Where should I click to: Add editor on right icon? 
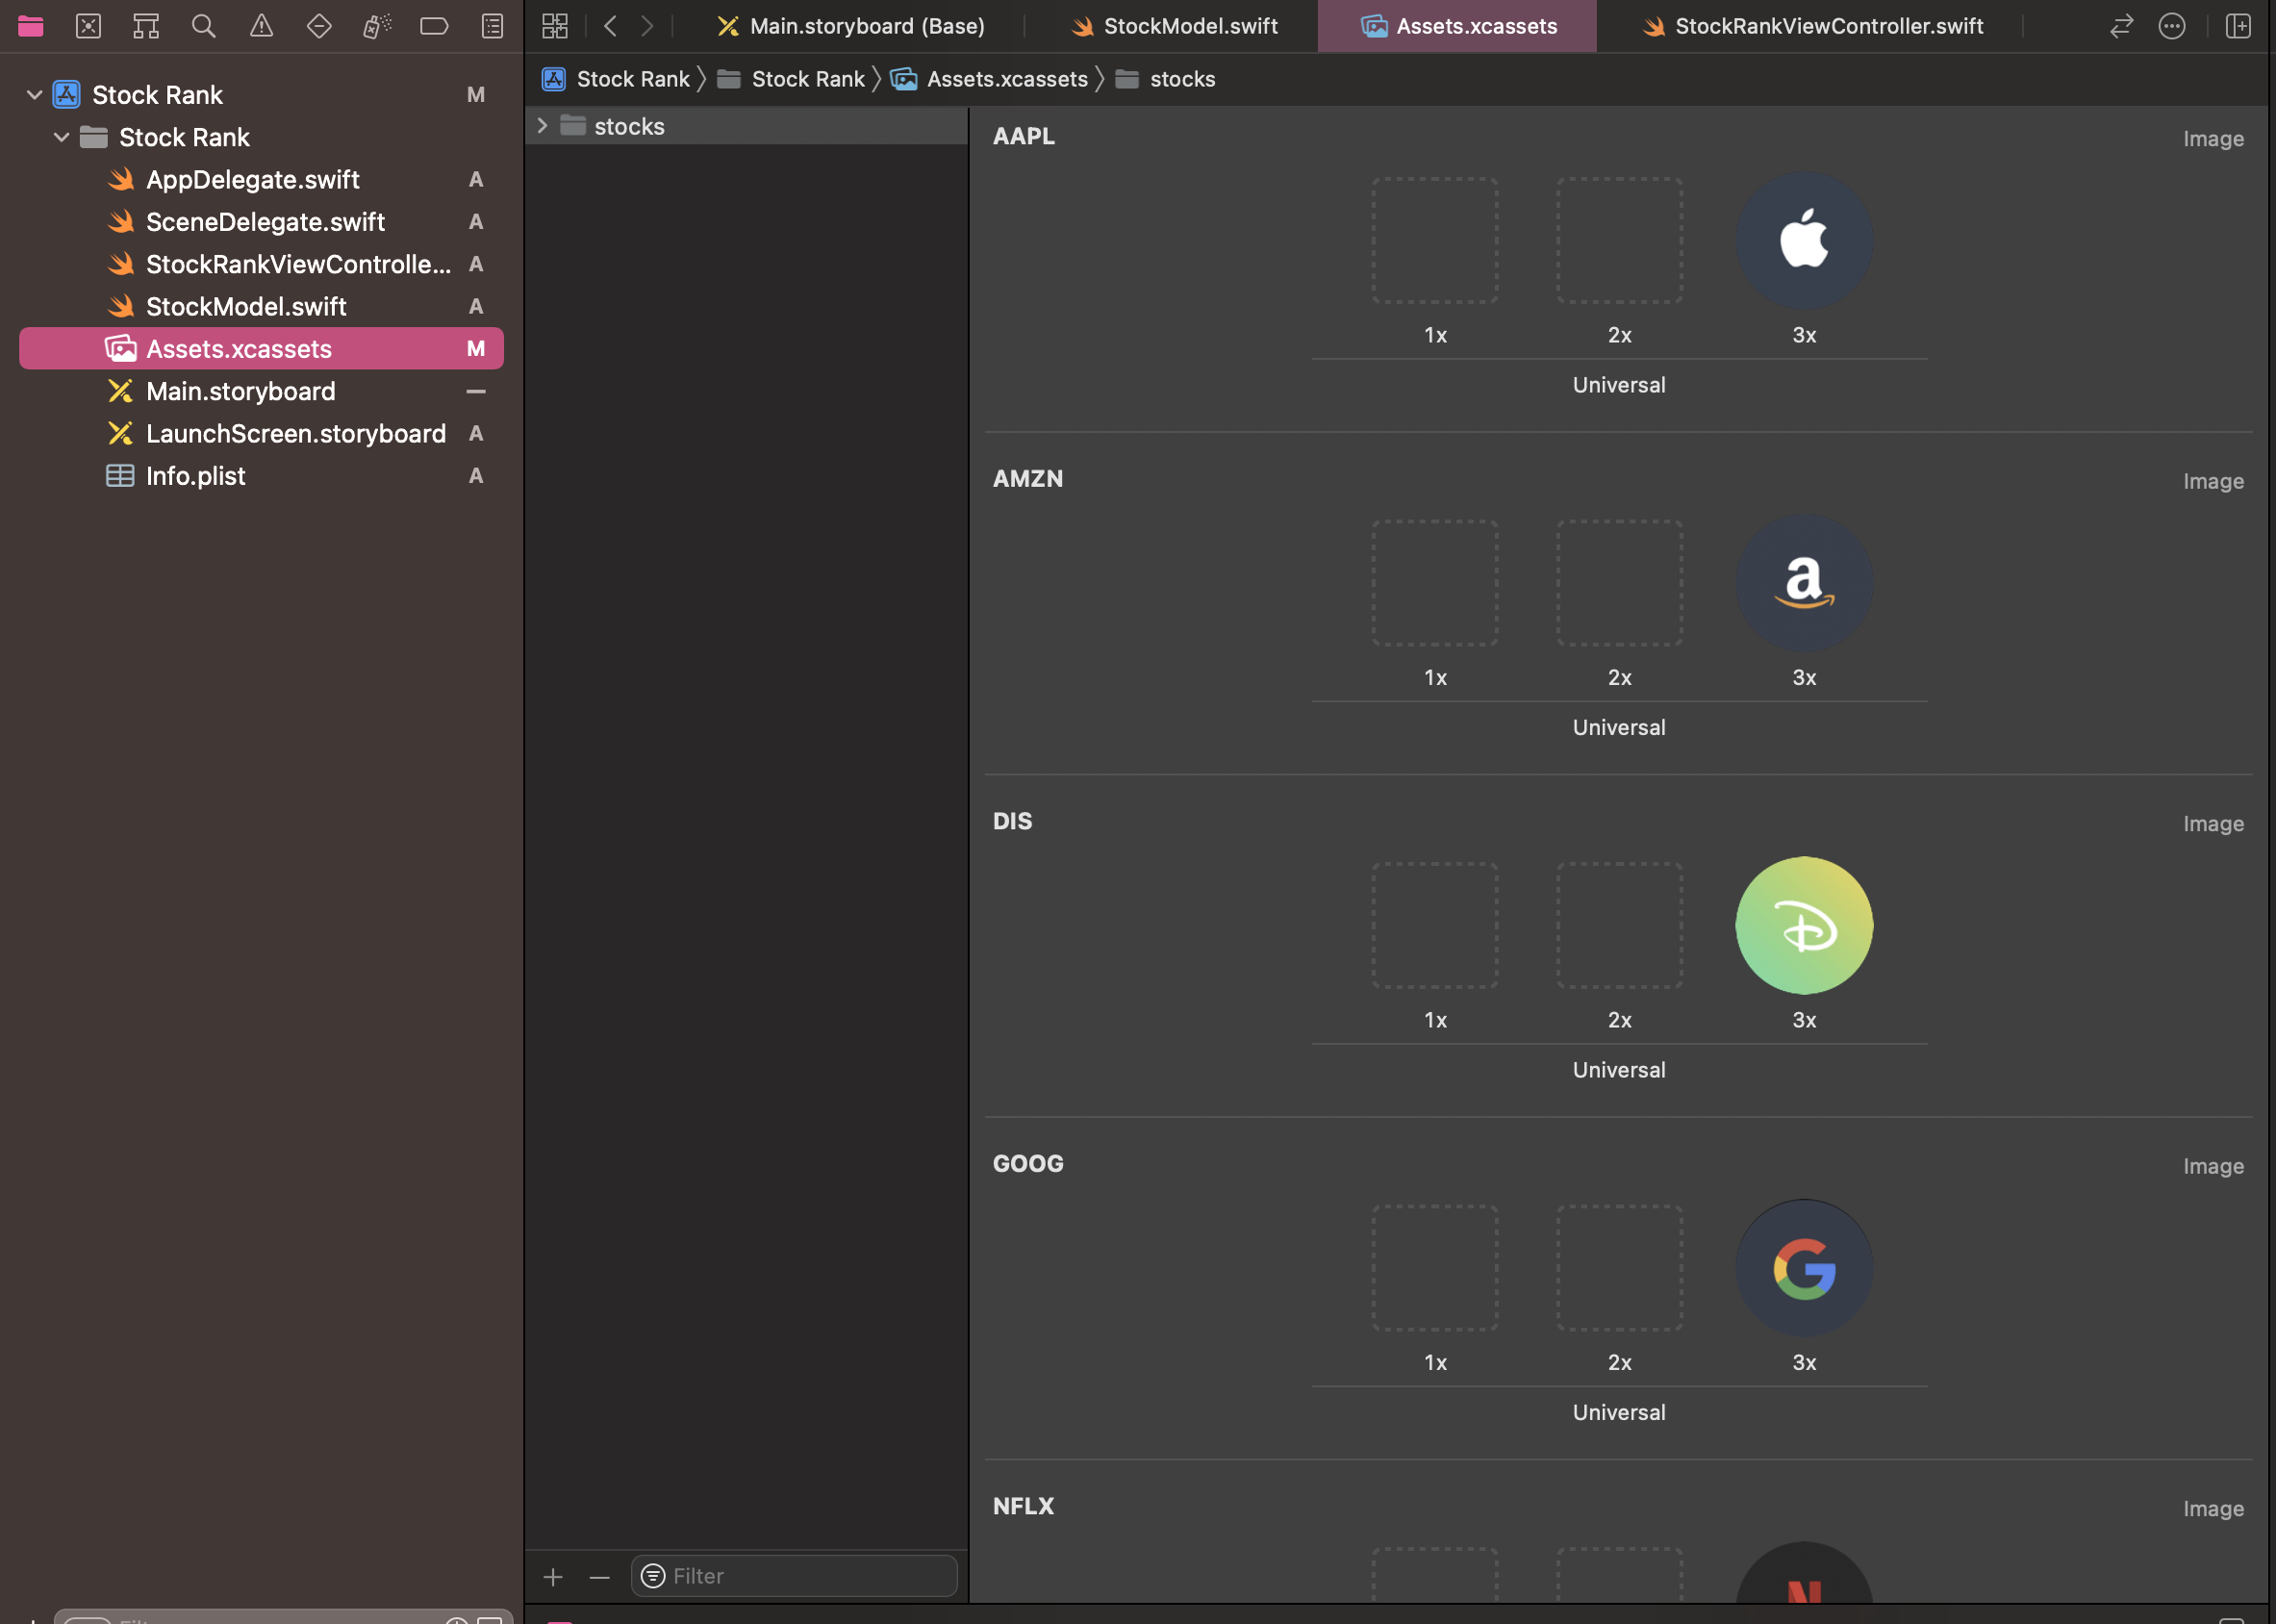click(2238, 26)
